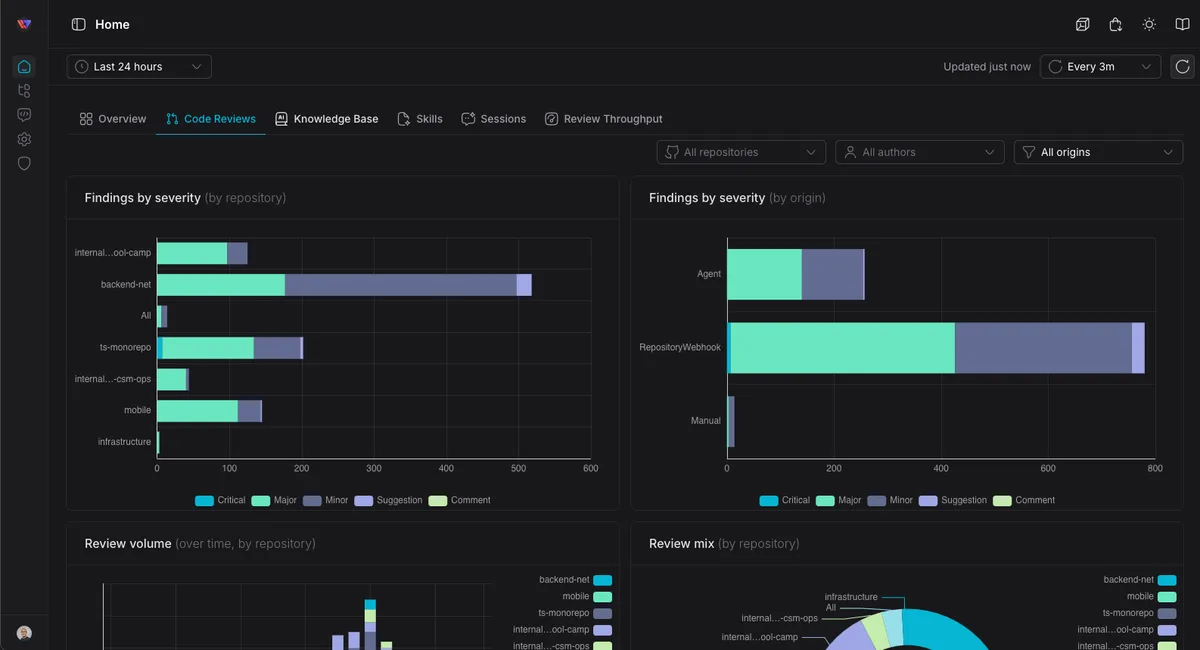The width and height of the screenshot is (1200, 650).
Task: Click the "Review volume" panel heading
Action: (128, 544)
